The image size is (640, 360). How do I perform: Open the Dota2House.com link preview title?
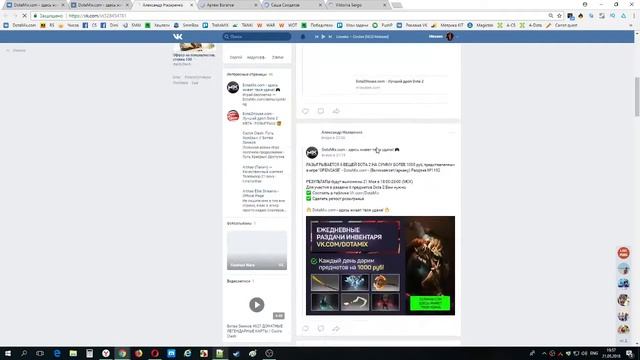point(389,81)
